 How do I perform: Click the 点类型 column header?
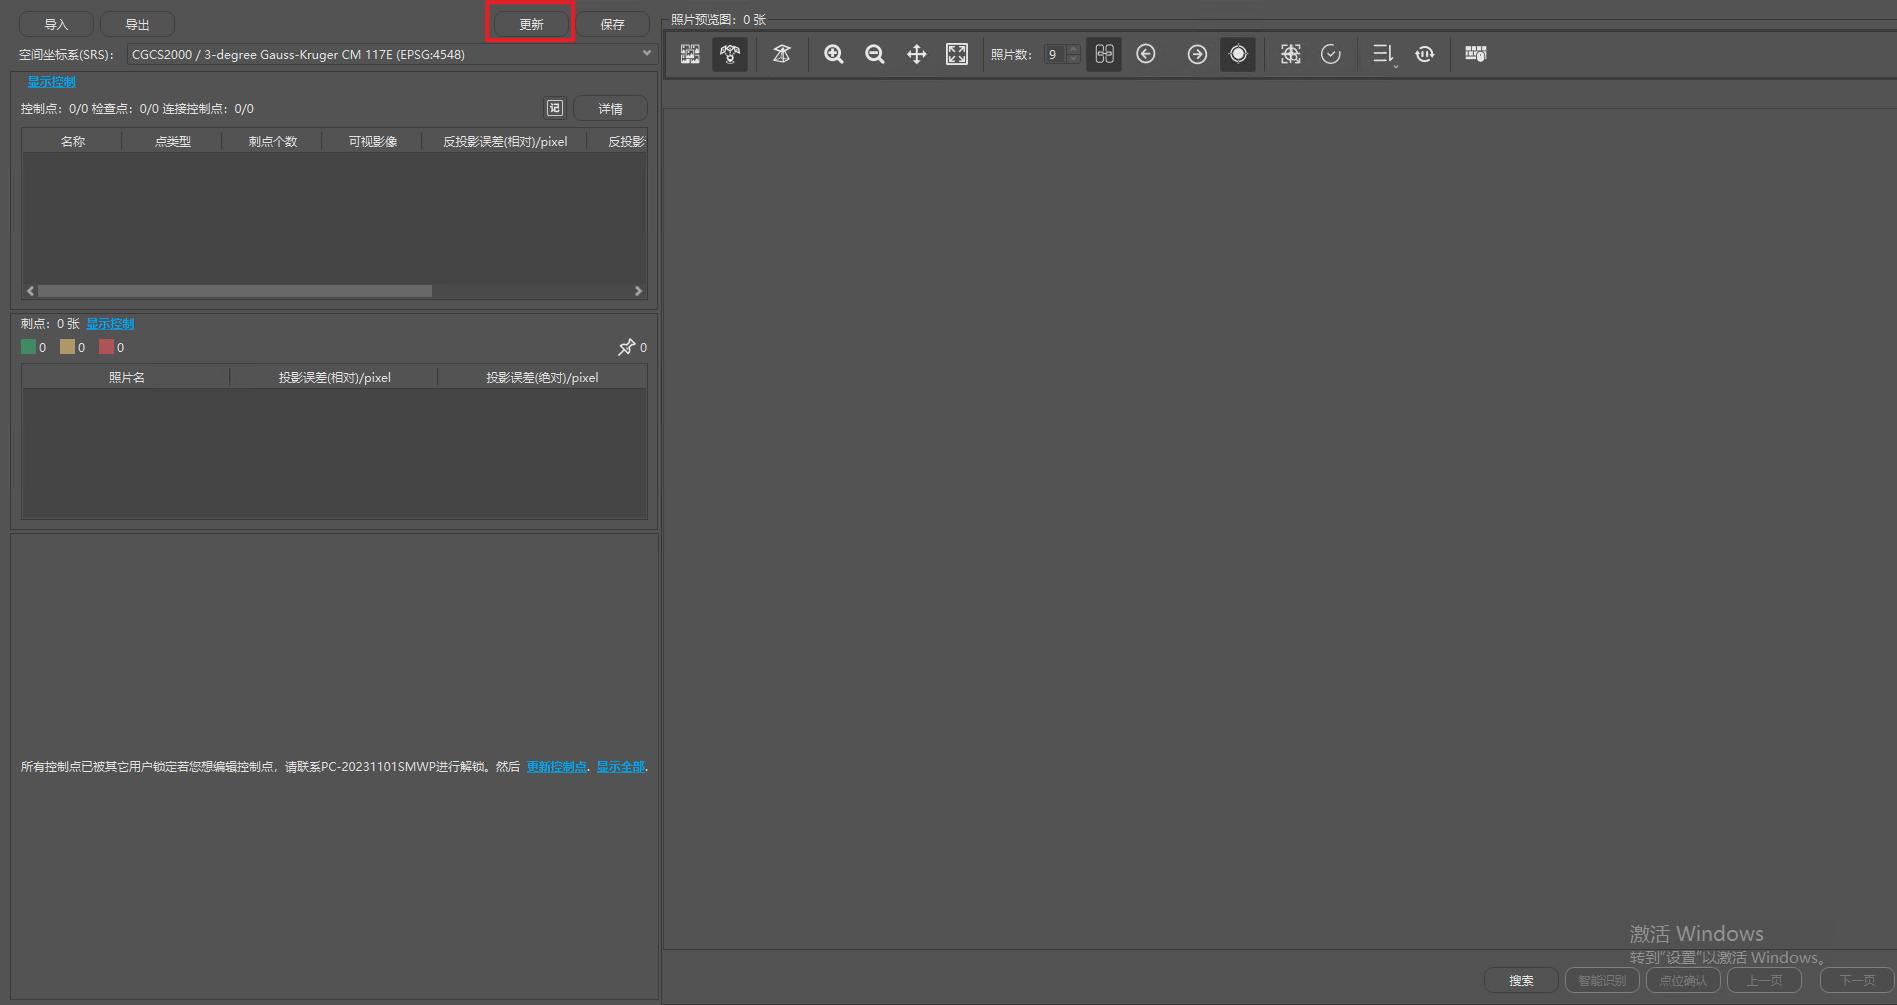172,141
